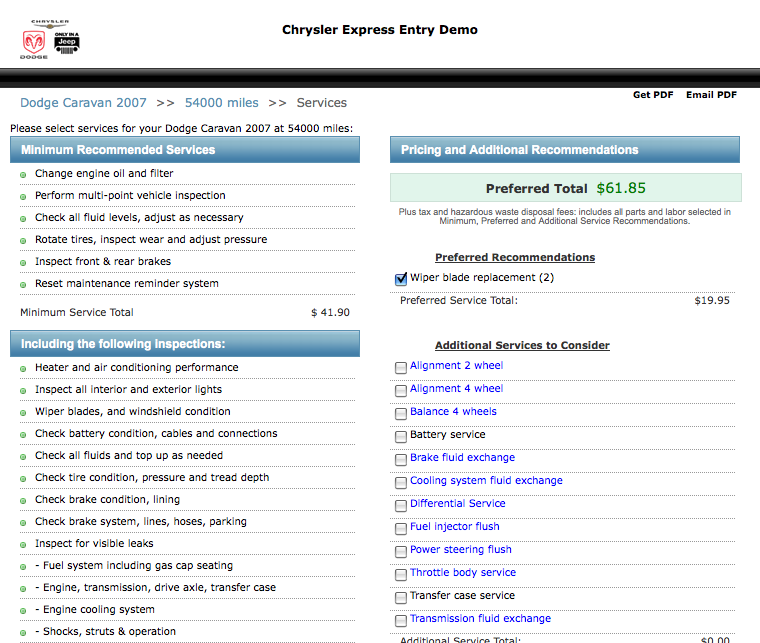Tick the Differential Service checkbox
Image resolution: width=760 pixels, height=643 pixels.
401,506
